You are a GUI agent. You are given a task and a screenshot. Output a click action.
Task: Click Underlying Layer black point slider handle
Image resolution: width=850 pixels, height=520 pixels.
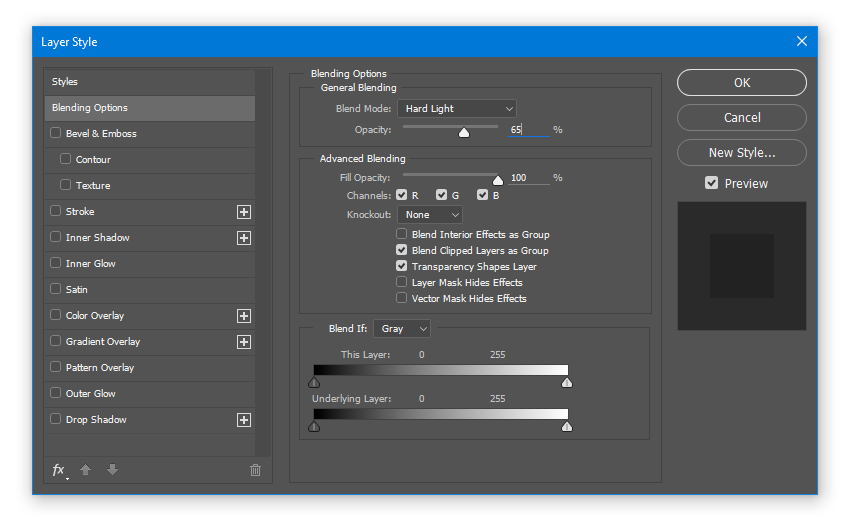(x=314, y=427)
